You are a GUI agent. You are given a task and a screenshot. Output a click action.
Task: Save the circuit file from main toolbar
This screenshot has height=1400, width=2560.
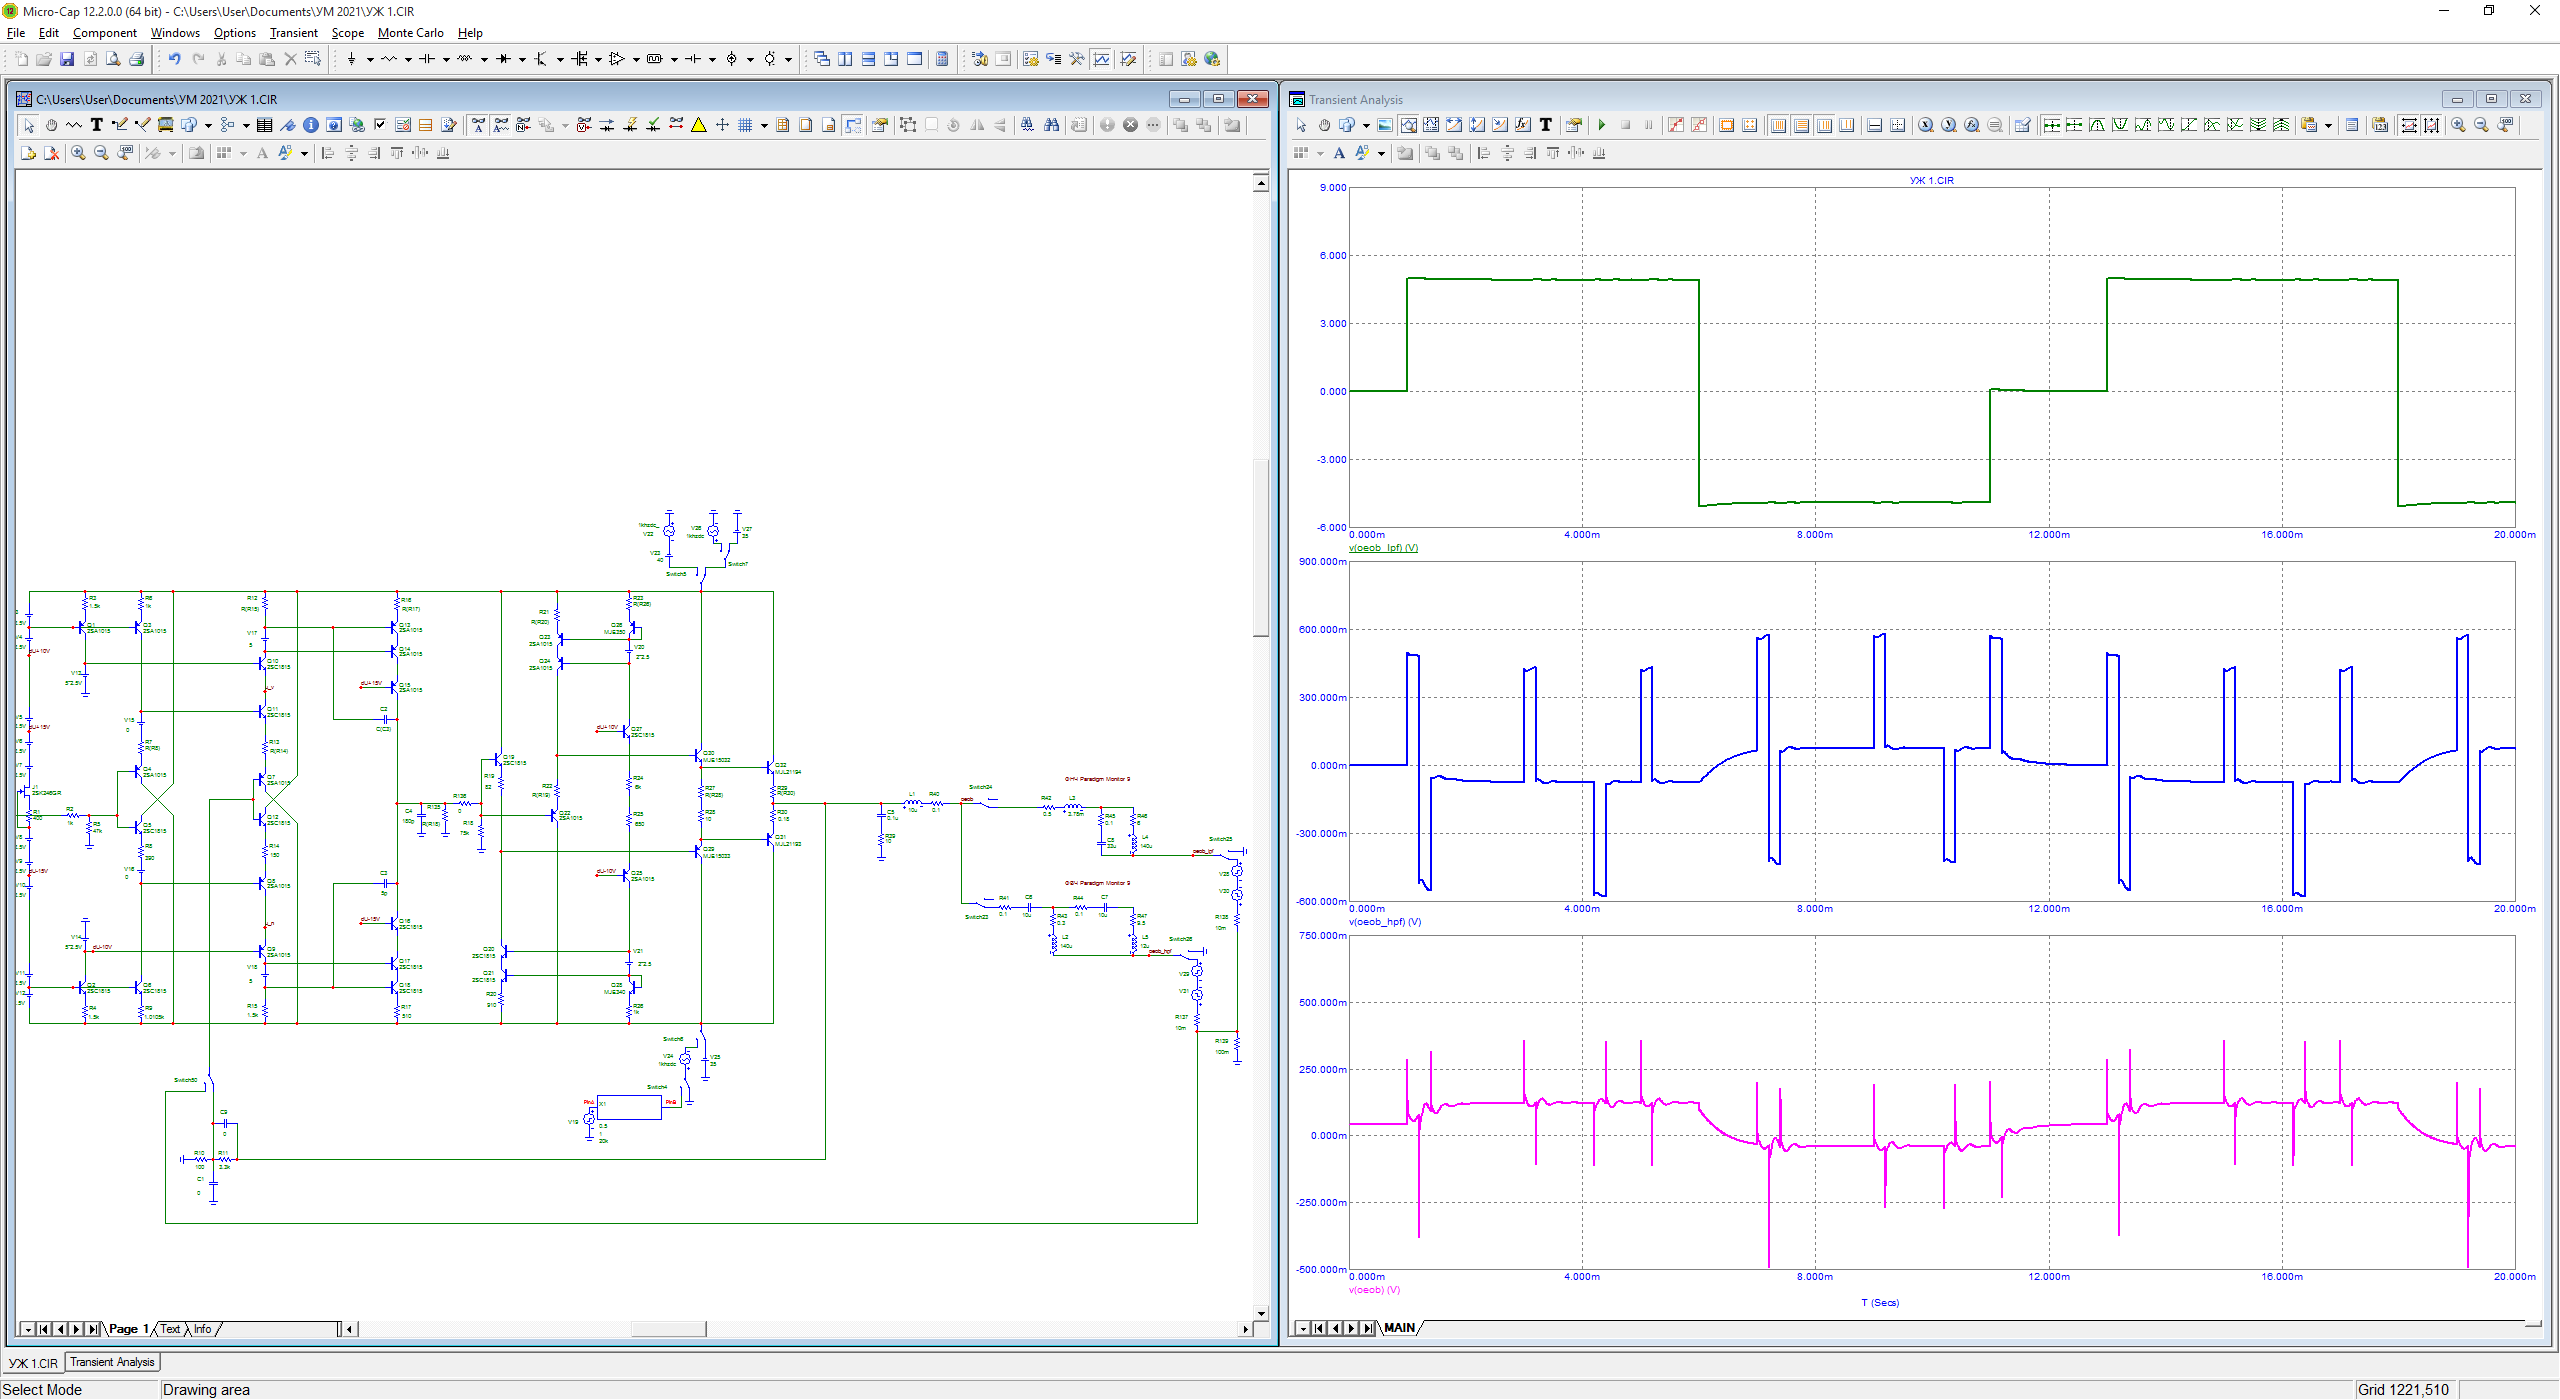[x=67, y=59]
